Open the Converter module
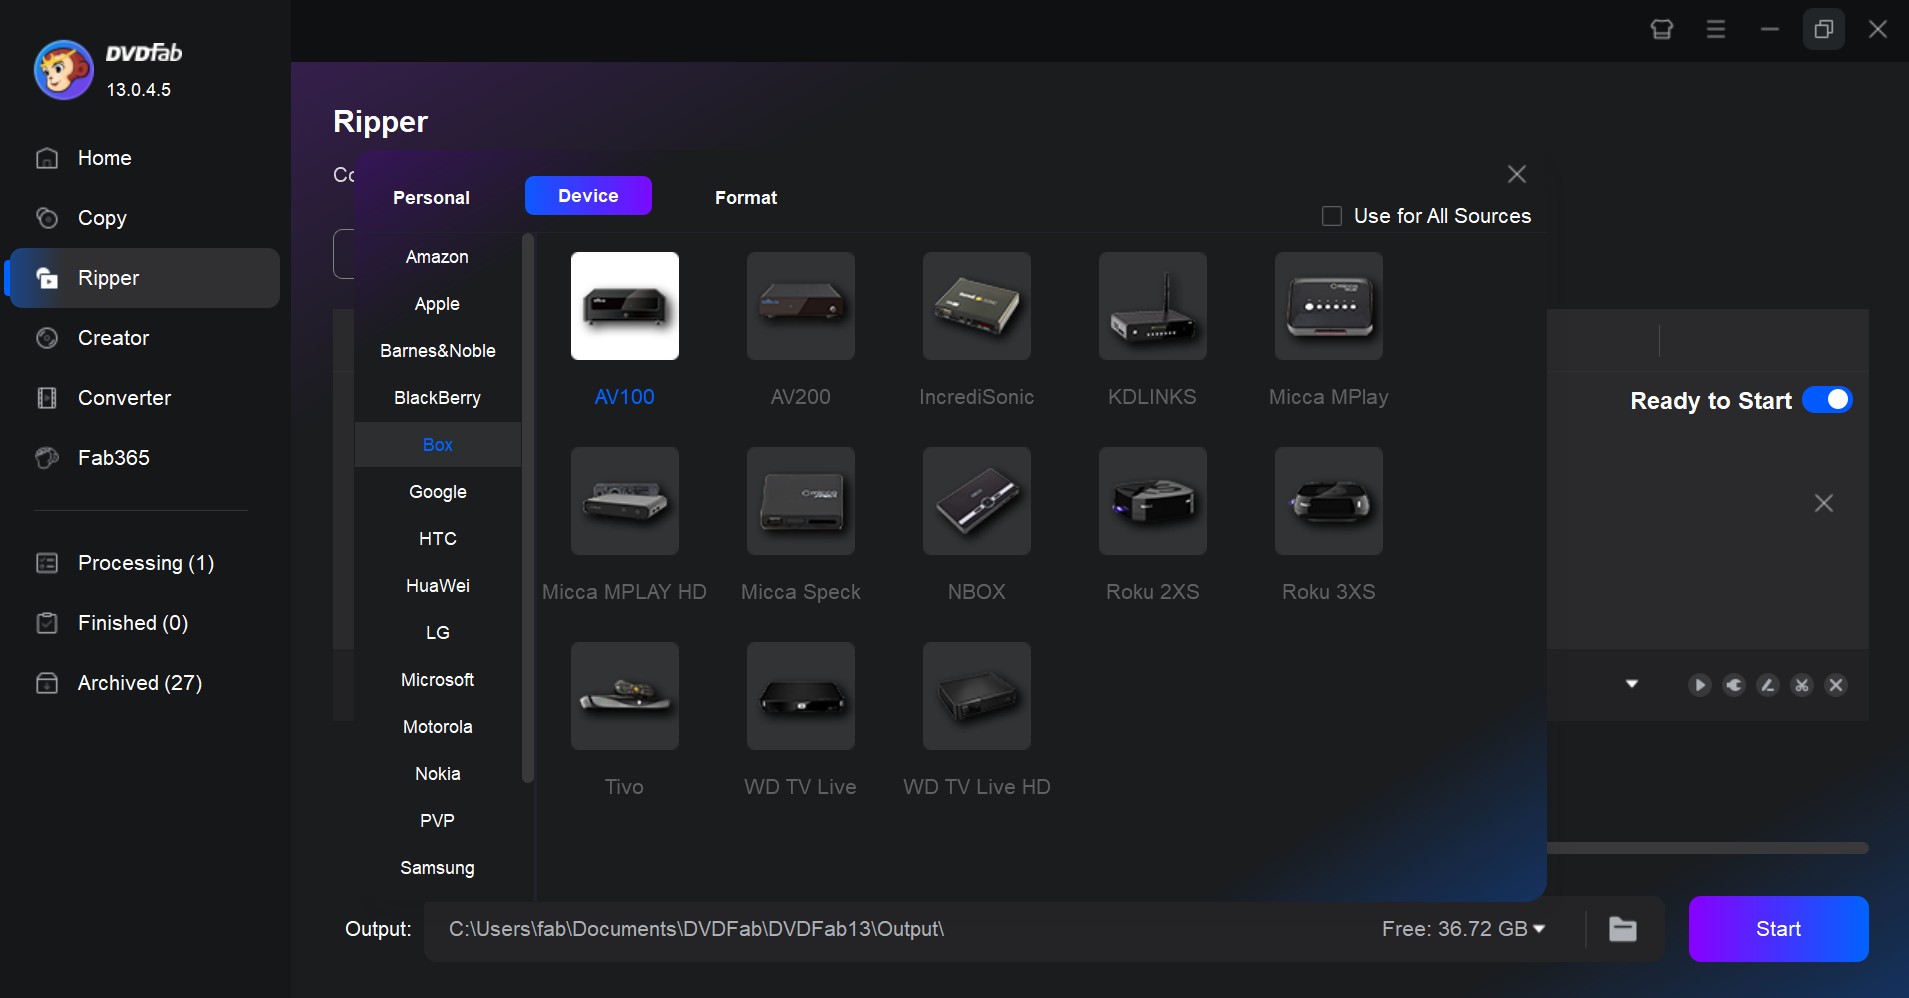Viewport: 1909px width, 998px height. 125,398
